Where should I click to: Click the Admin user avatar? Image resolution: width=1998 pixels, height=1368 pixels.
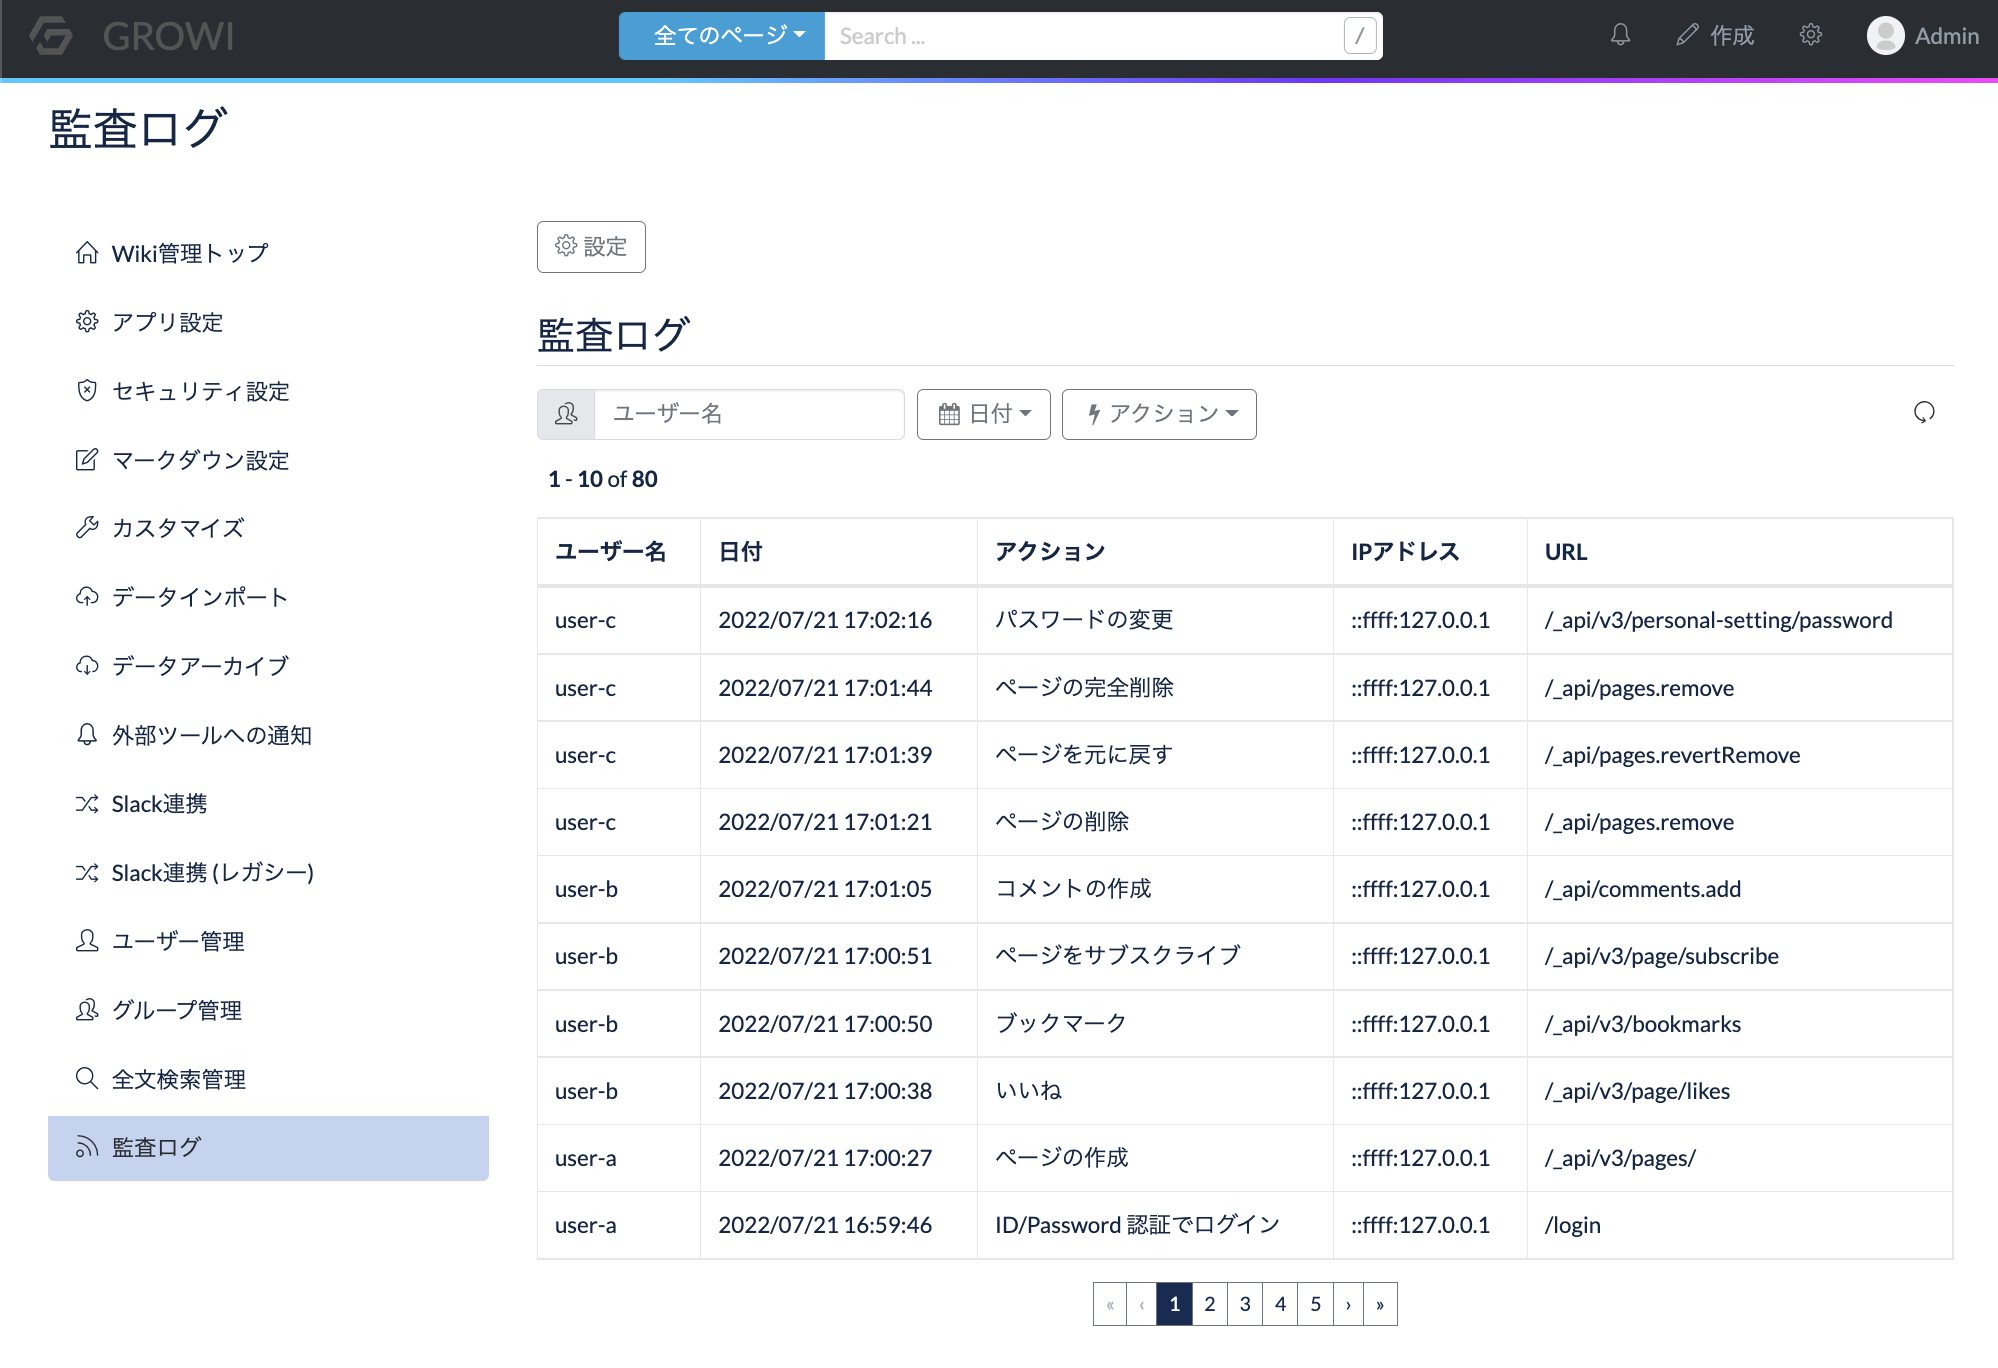(x=1885, y=36)
